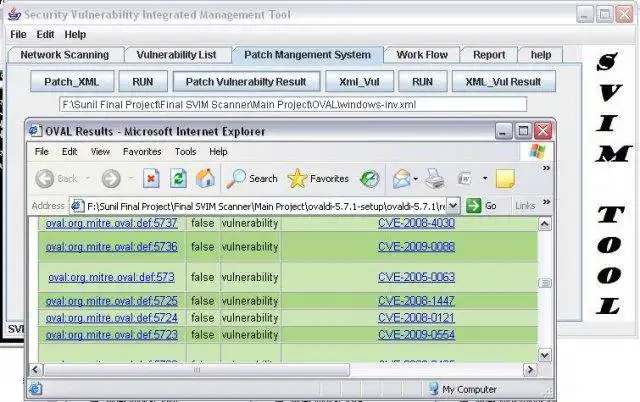Open link oval:org.mitre.oval:def:573
The height and width of the screenshot is (402, 640).
click(x=111, y=277)
